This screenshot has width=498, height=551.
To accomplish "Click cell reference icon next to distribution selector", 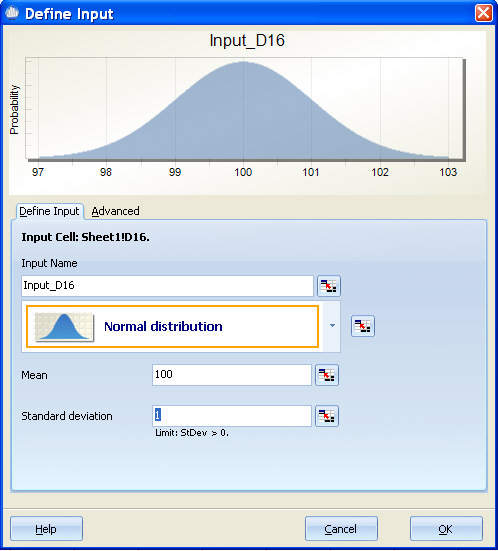I will click(x=363, y=326).
